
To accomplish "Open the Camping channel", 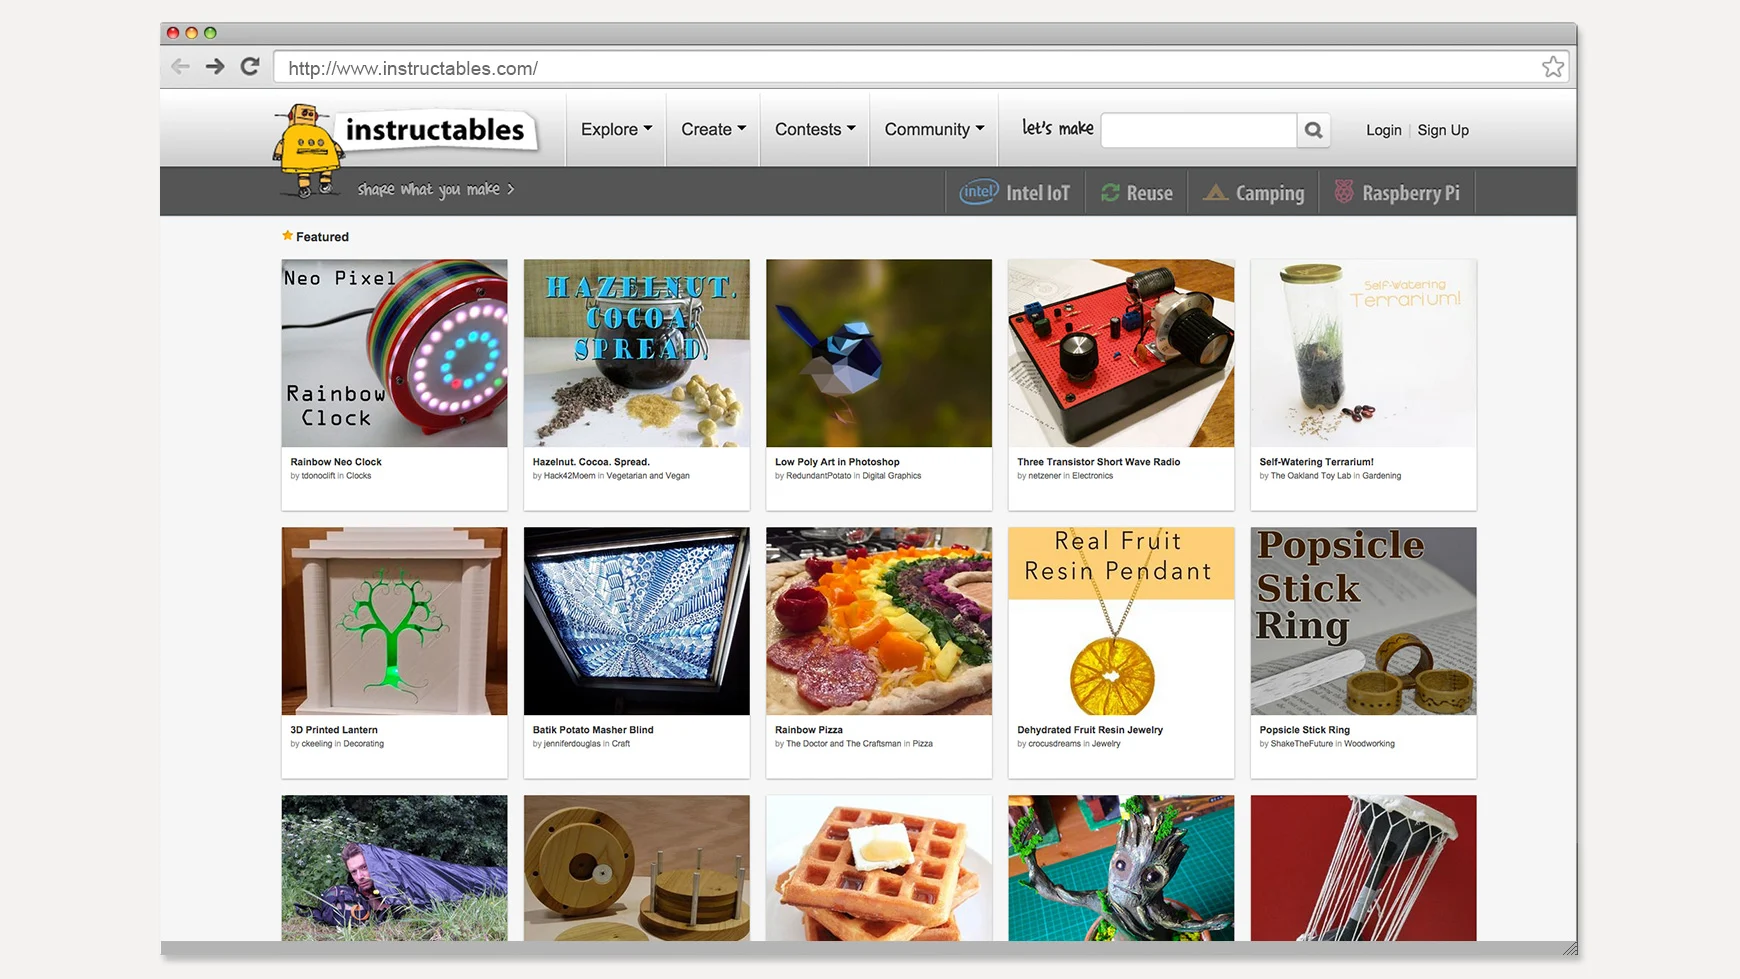I will (x=1254, y=192).
